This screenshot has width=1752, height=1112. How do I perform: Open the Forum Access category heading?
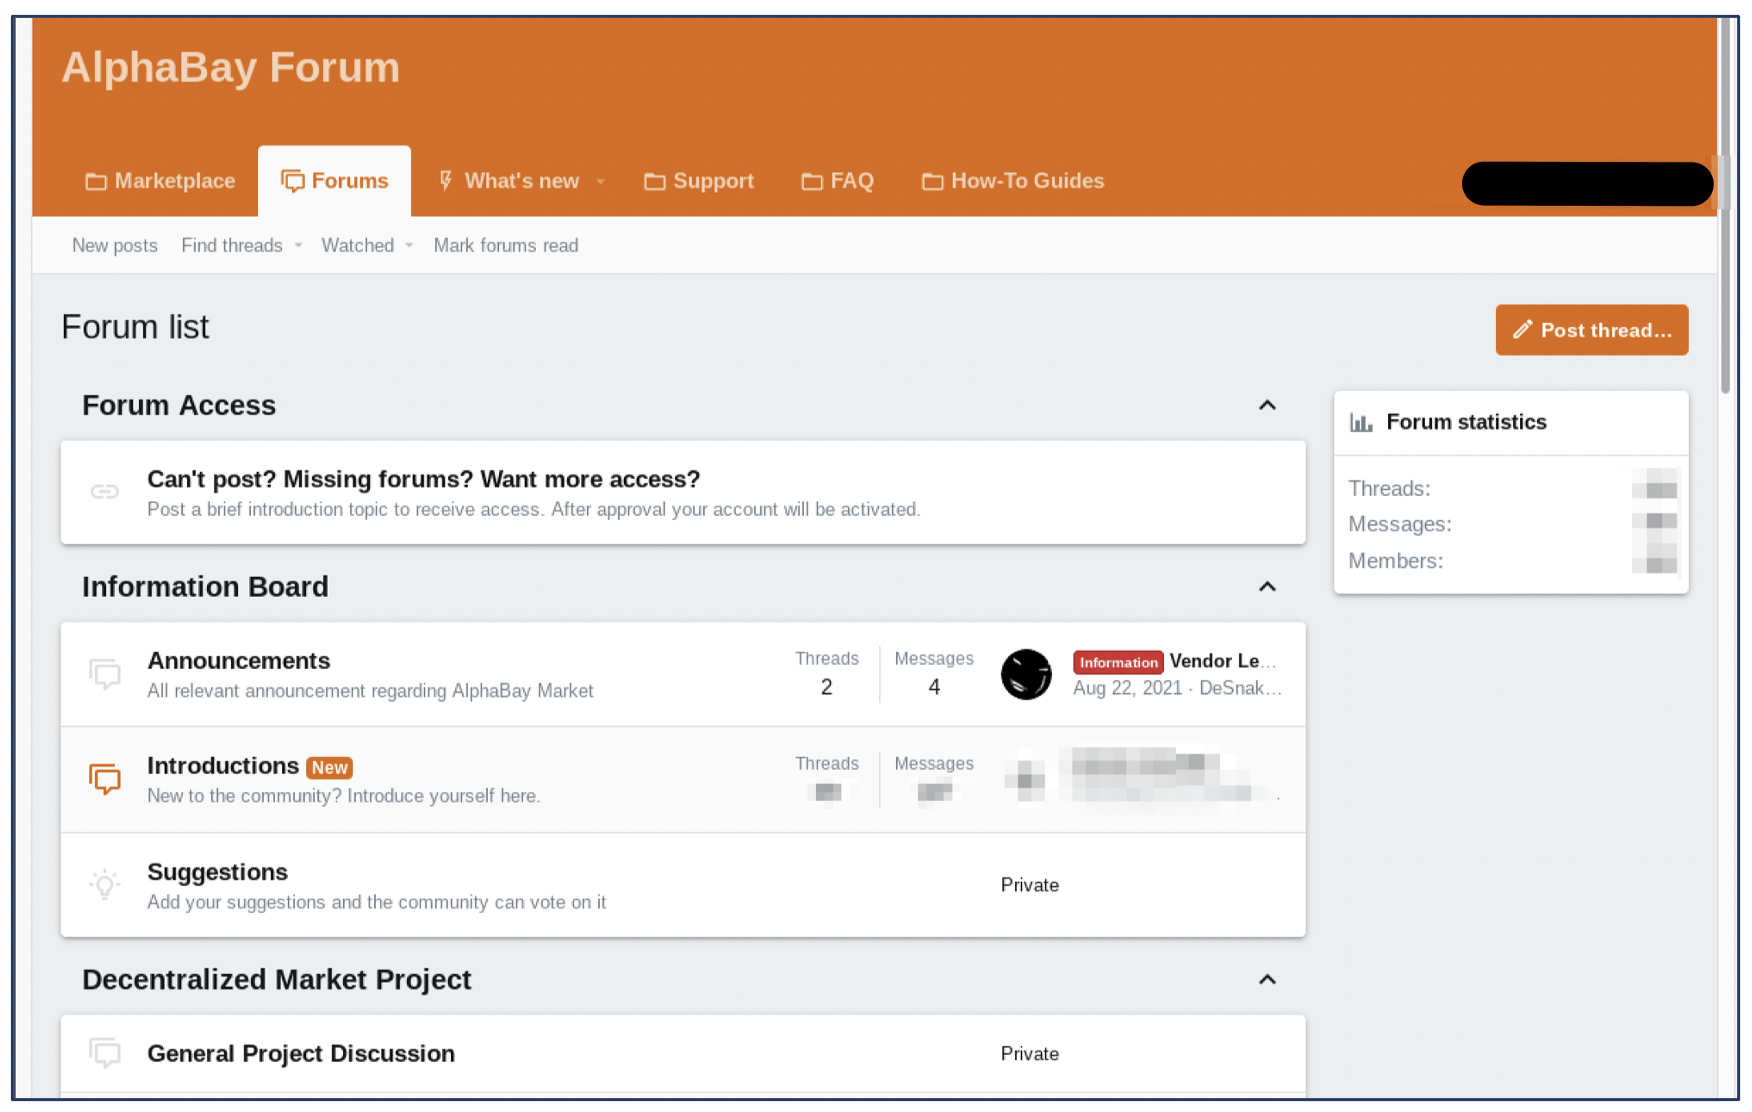(x=179, y=405)
